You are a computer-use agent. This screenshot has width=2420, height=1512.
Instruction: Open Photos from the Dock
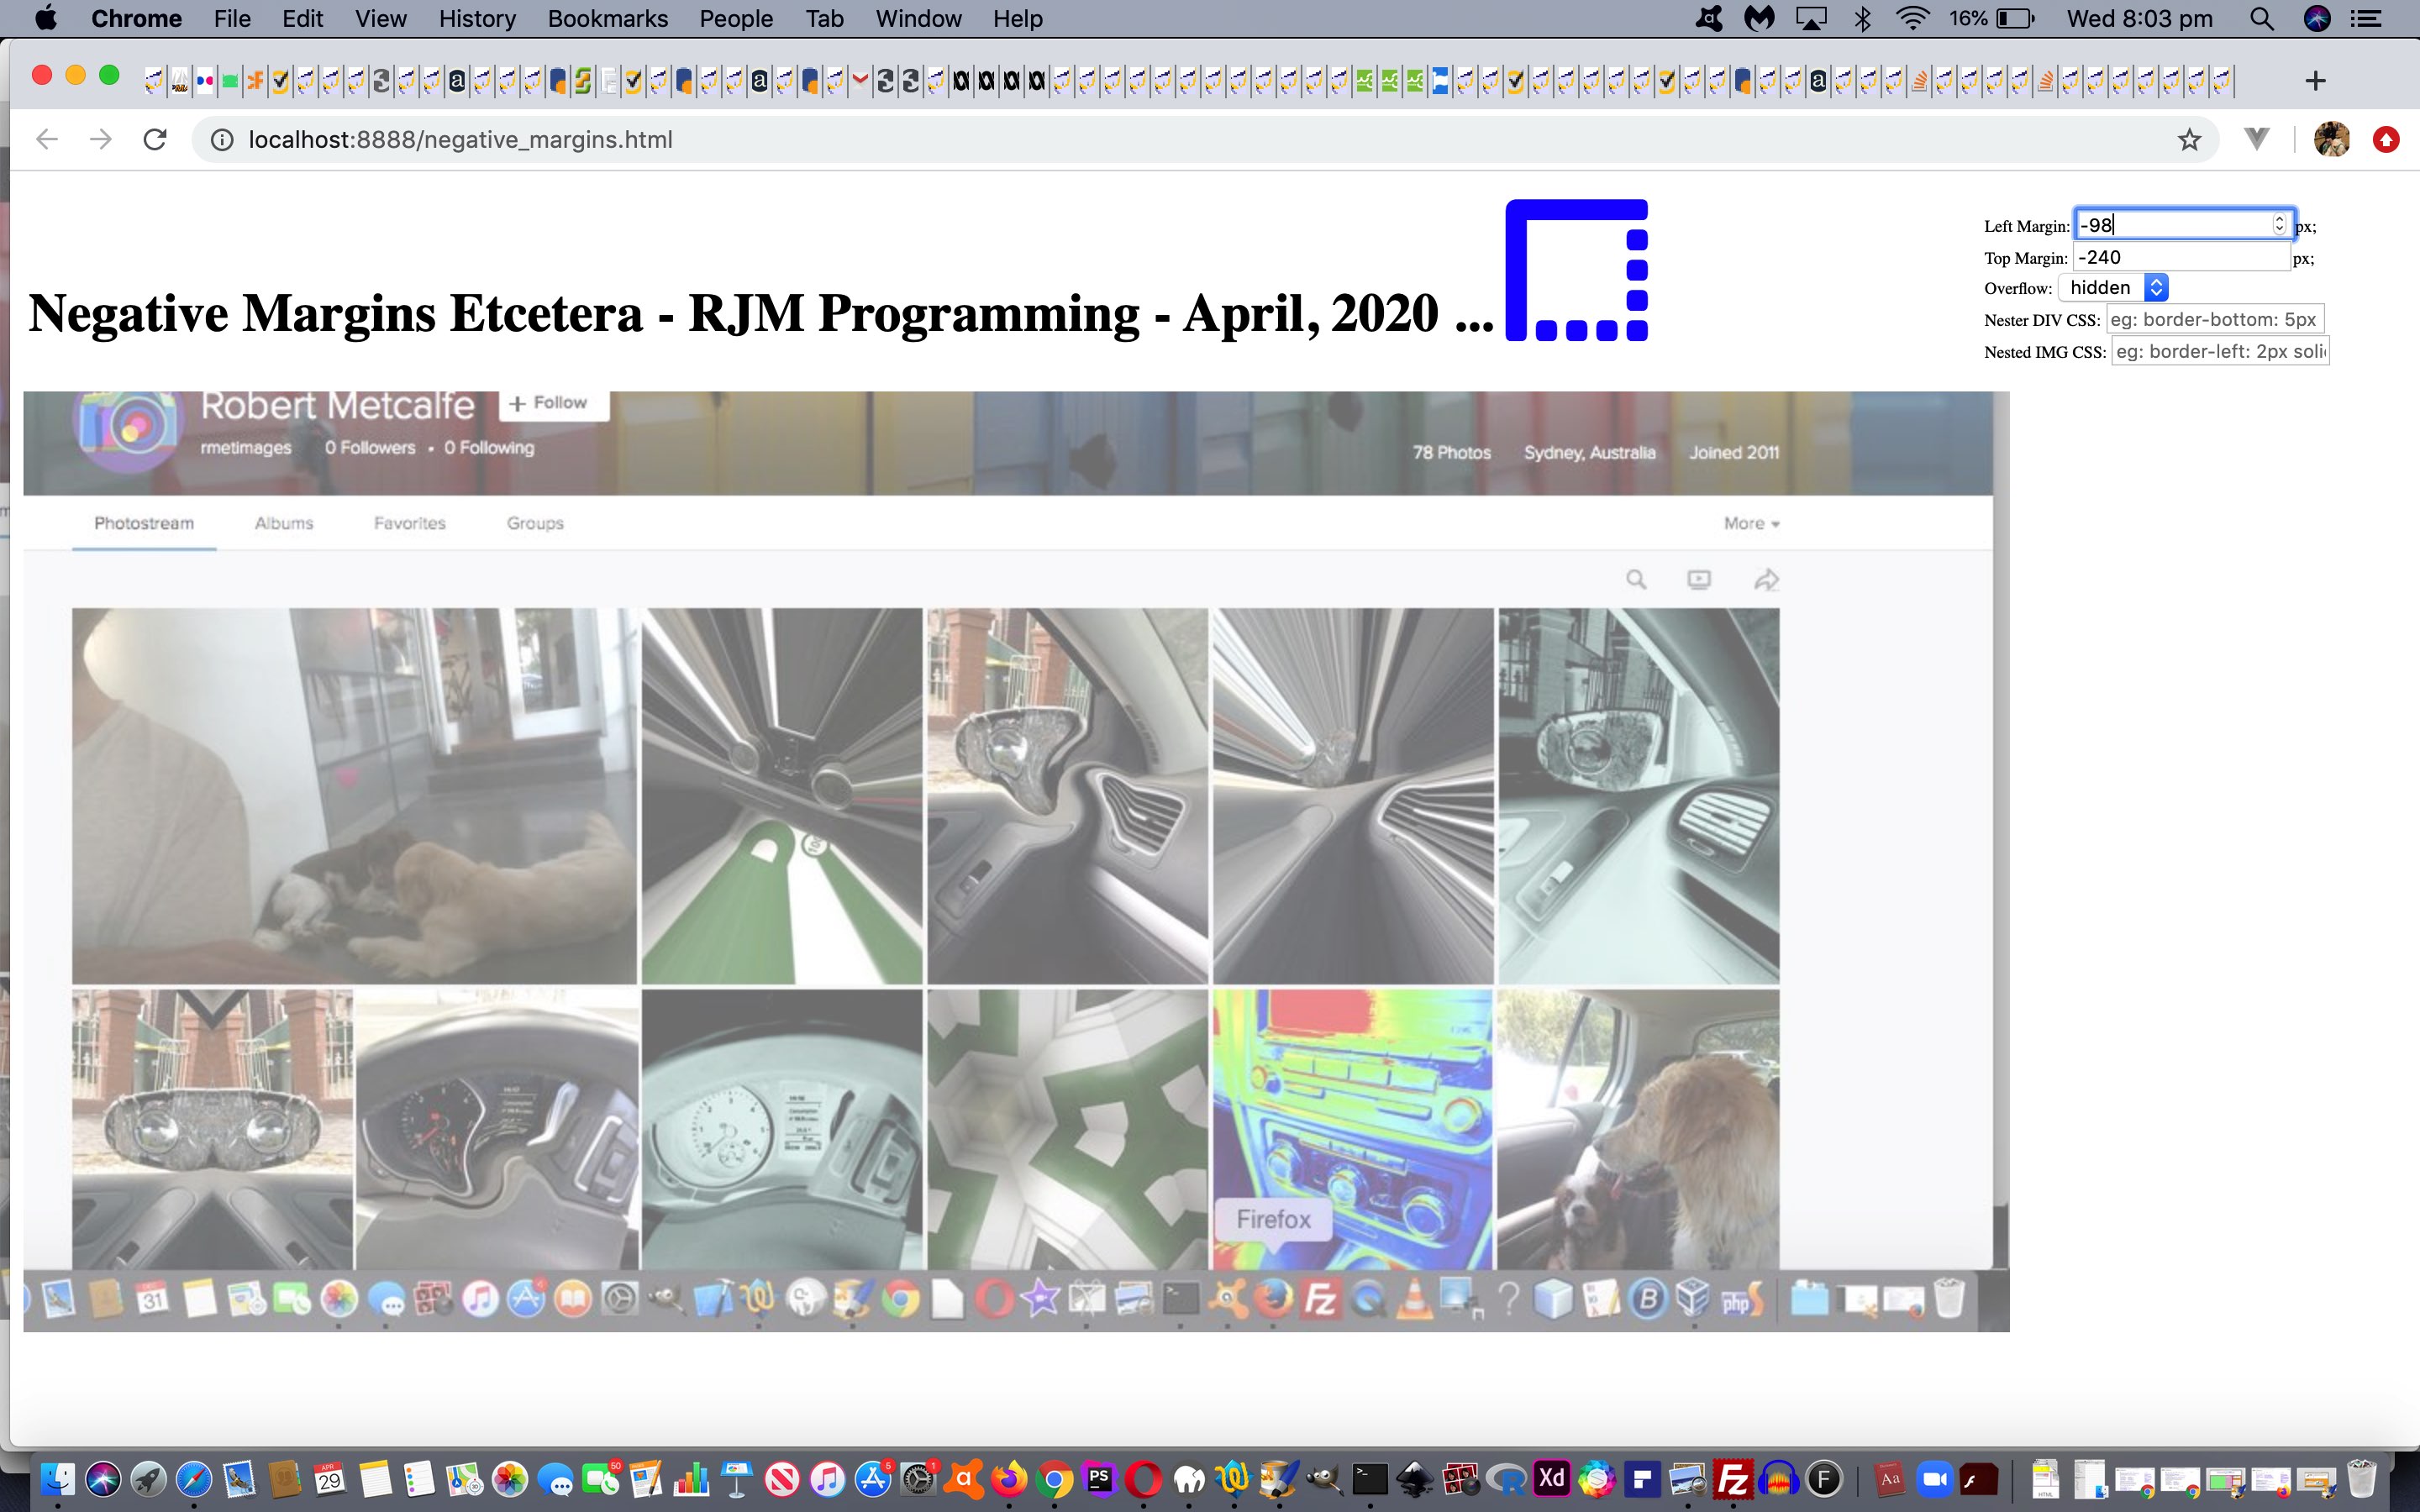[x=510, y=1478]
